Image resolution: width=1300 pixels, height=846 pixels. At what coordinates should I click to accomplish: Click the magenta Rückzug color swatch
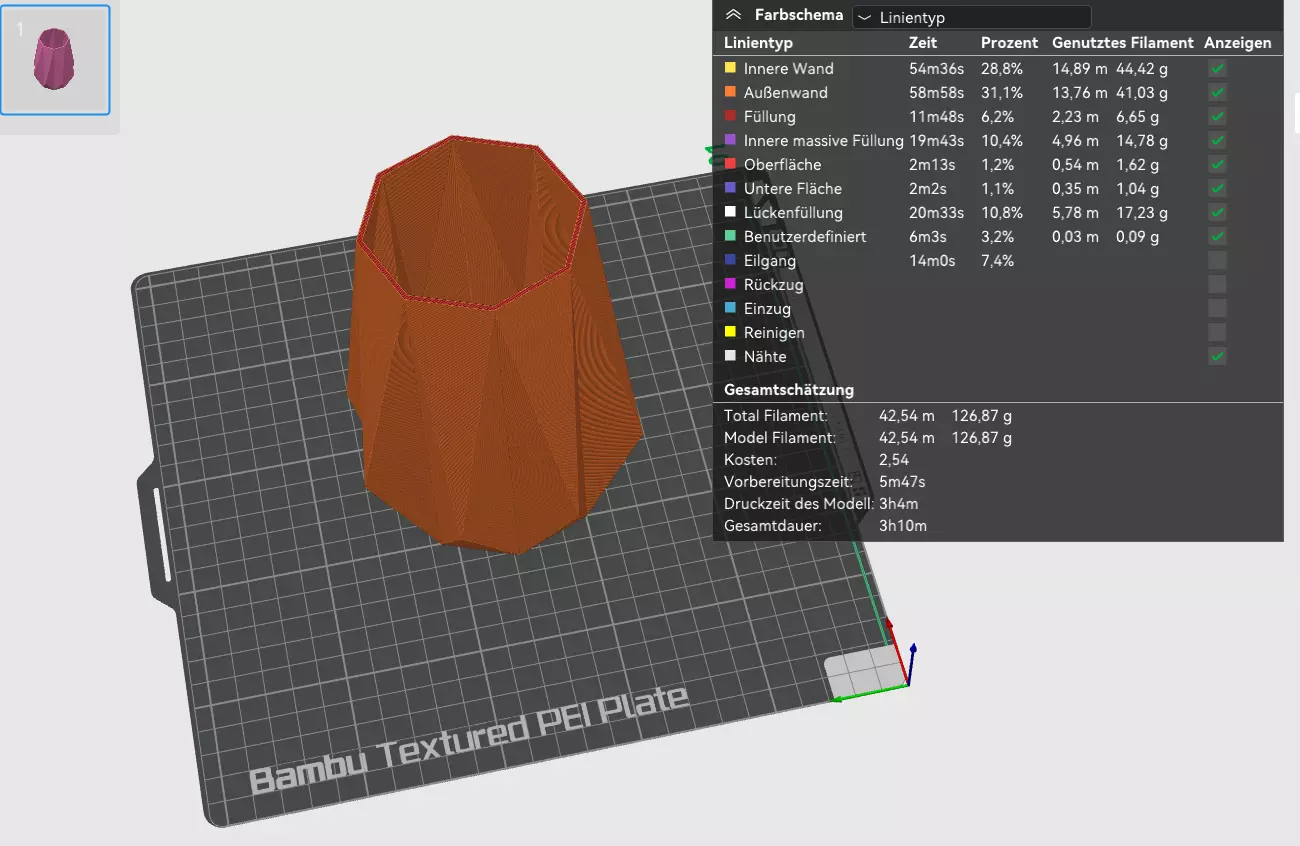(x=730, y=284)
